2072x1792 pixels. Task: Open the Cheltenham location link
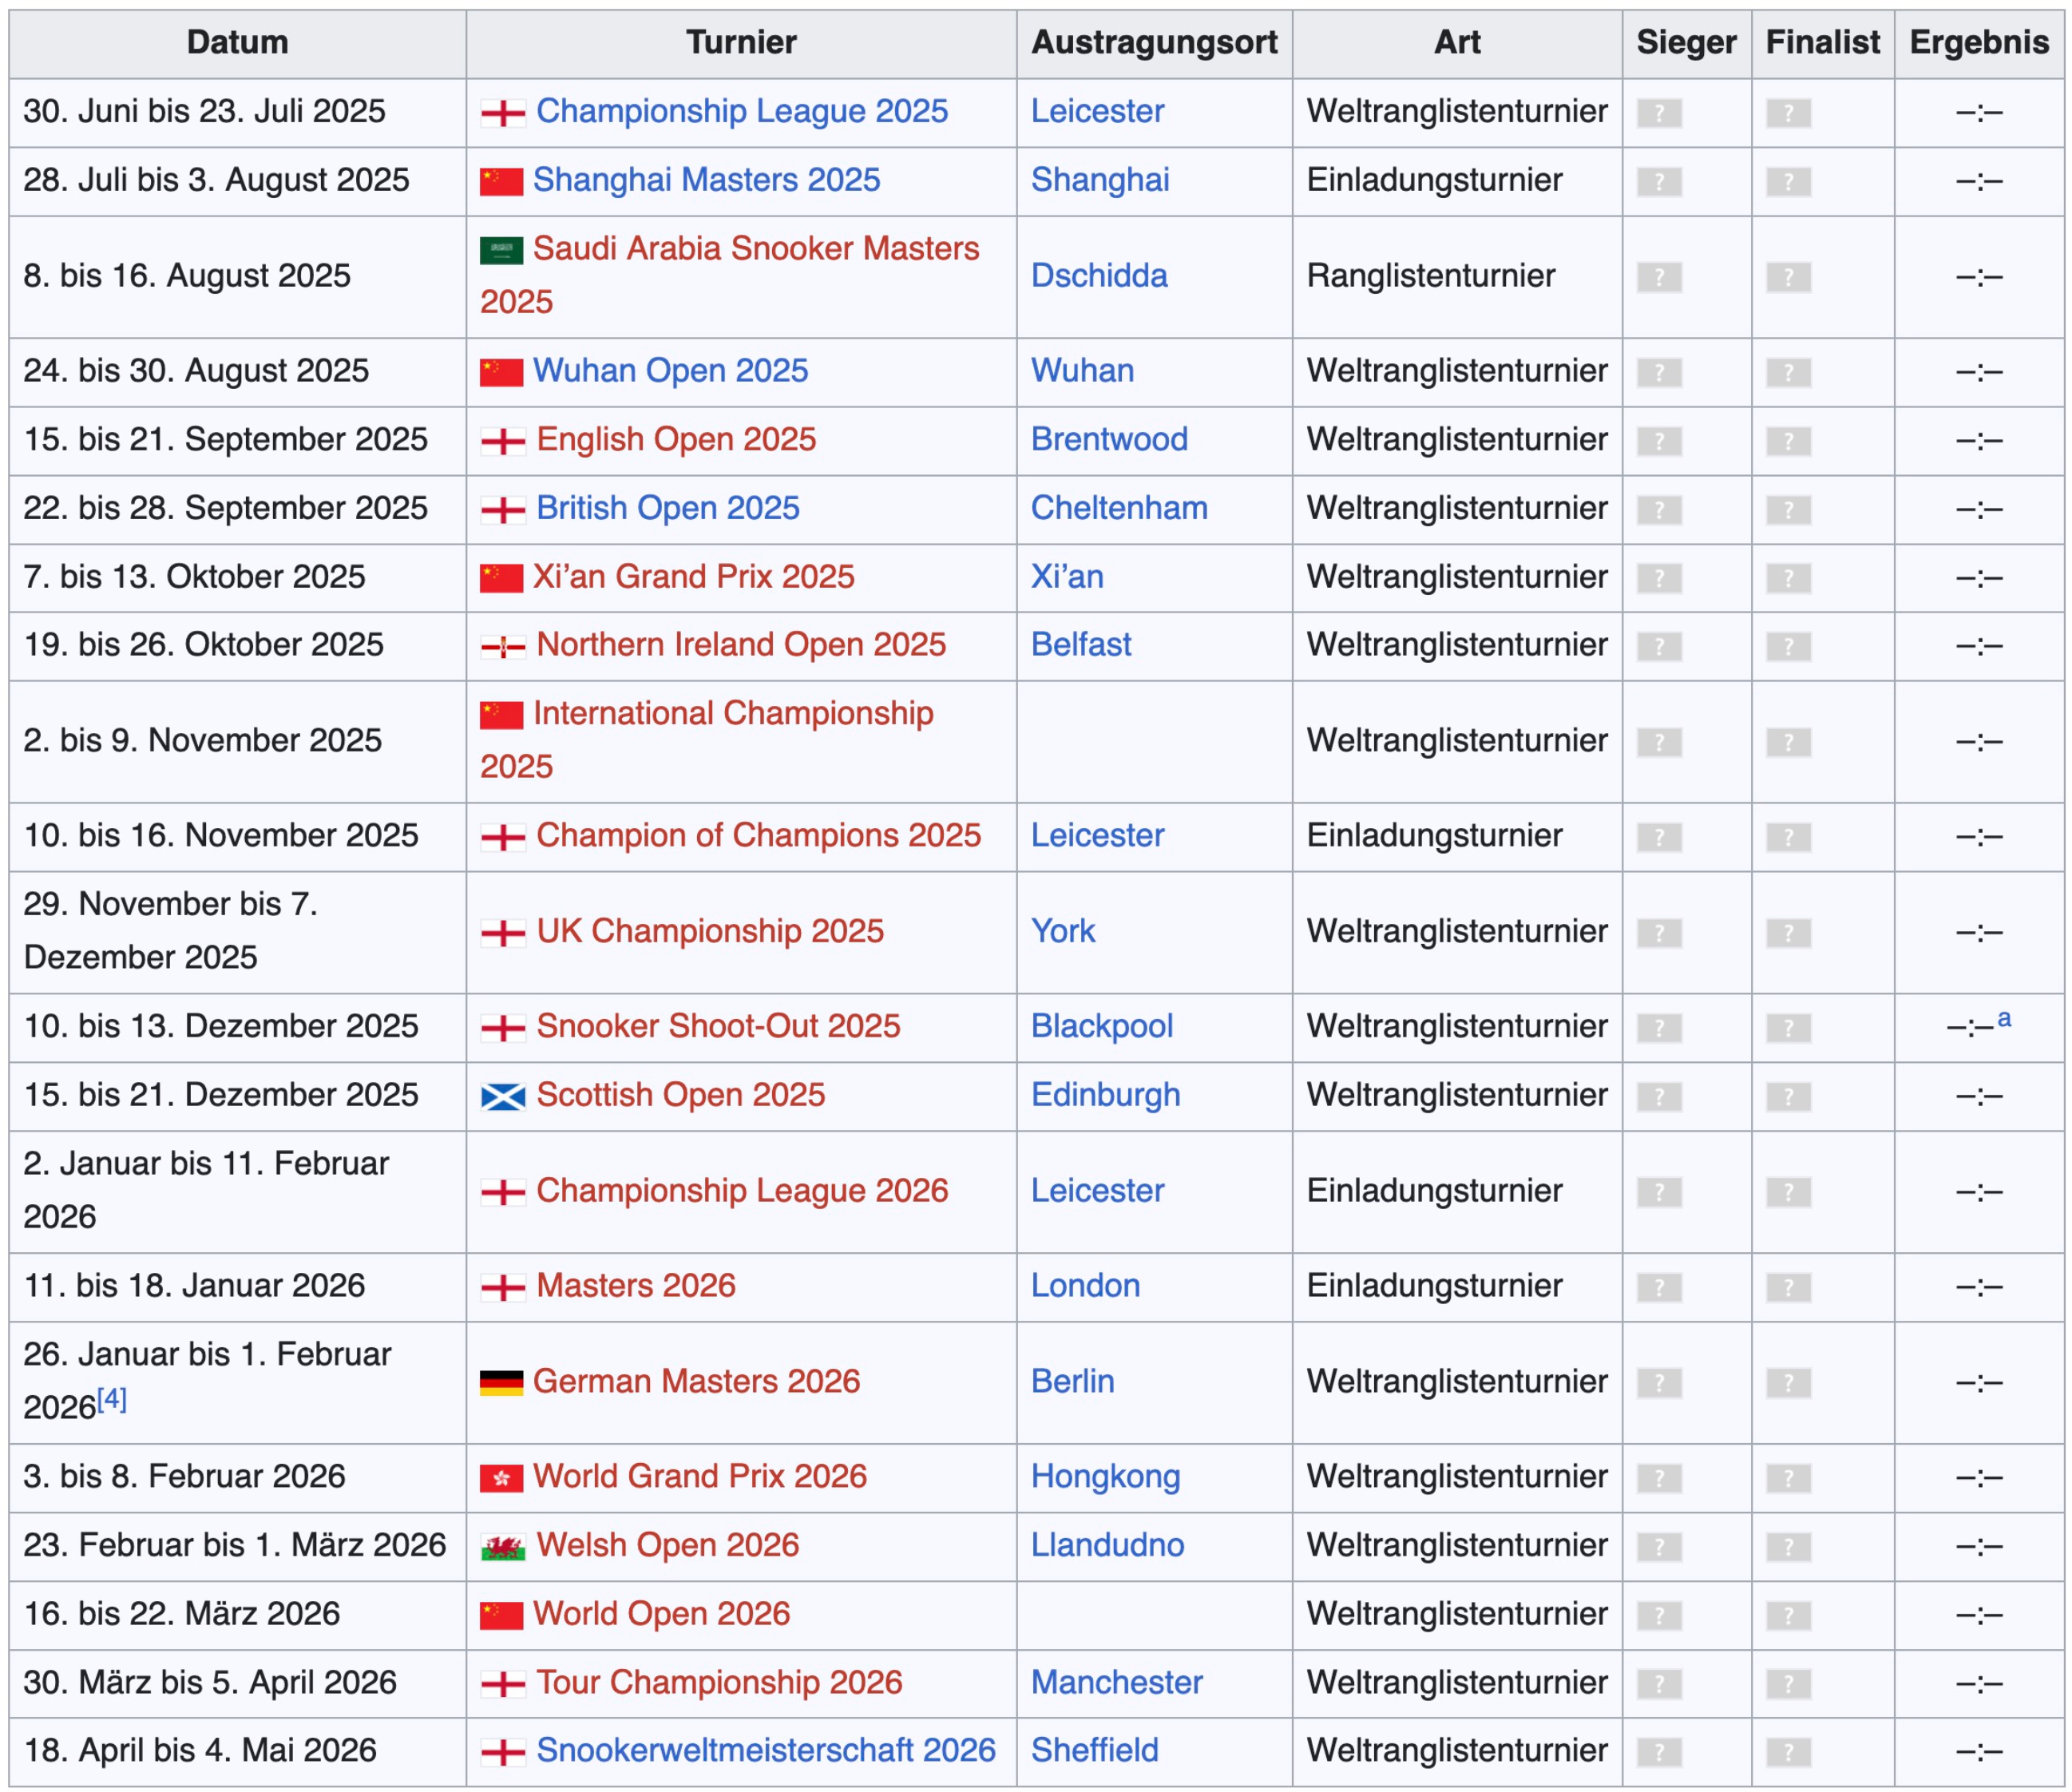(x=1119, y=508)
